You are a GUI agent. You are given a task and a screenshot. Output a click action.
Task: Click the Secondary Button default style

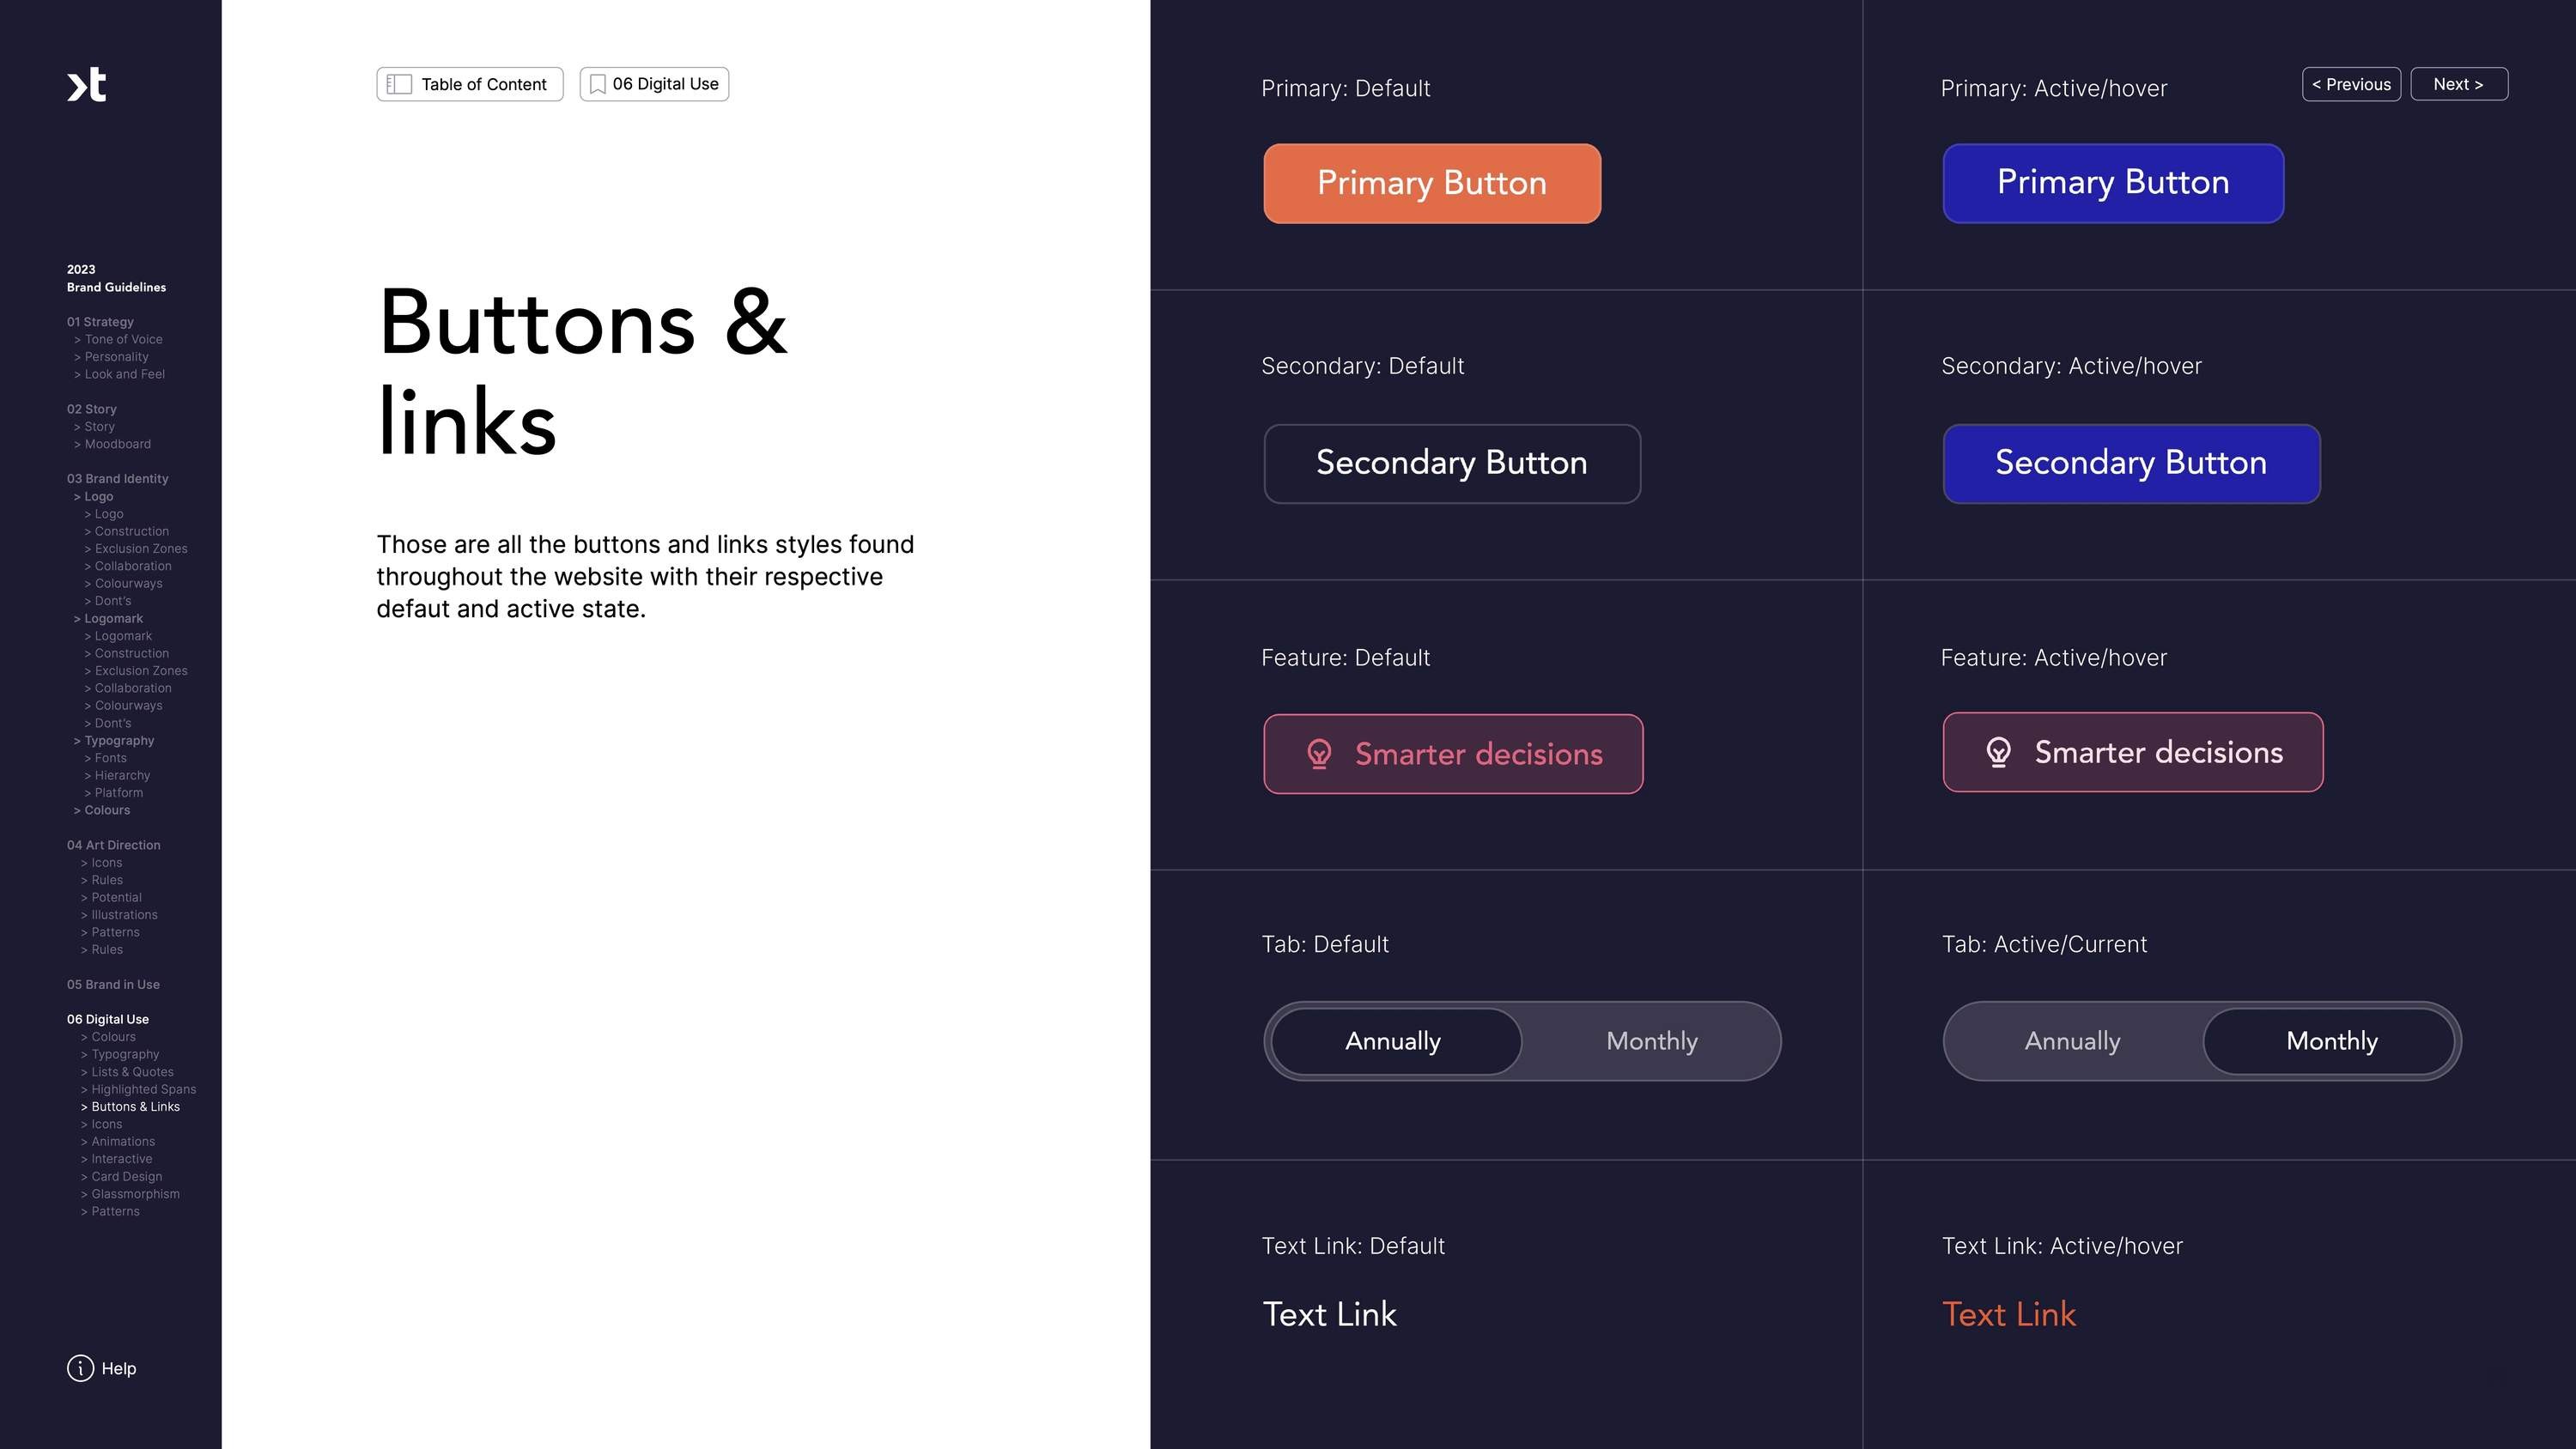tap(1451, 462)
